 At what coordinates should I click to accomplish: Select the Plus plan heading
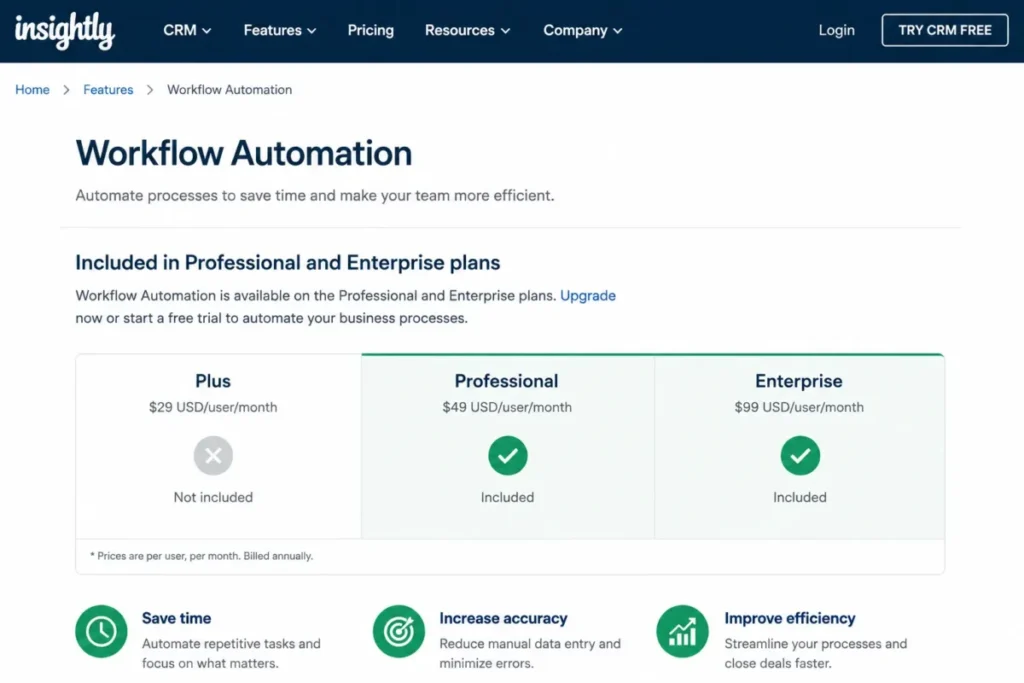[x=213, y=381]
